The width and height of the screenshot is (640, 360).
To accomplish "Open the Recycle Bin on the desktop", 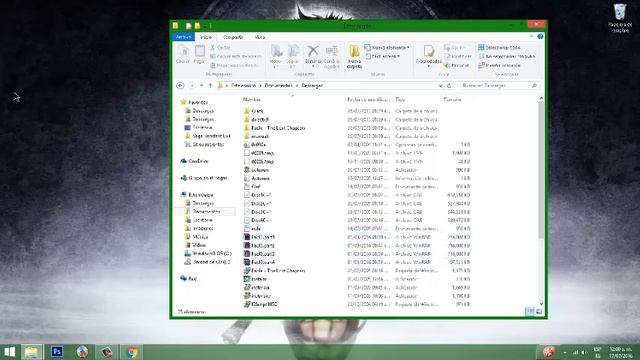I will point(620,18).
